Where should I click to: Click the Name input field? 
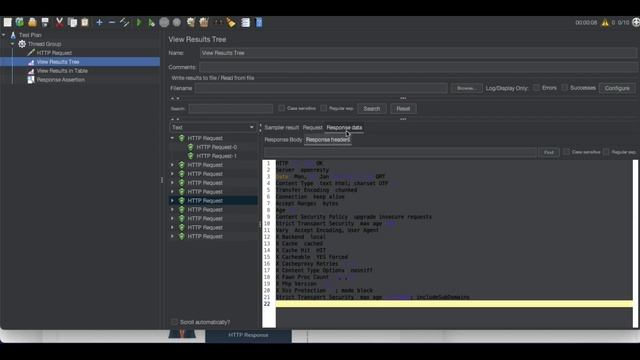pyautogui.click(x=418, y=53)
